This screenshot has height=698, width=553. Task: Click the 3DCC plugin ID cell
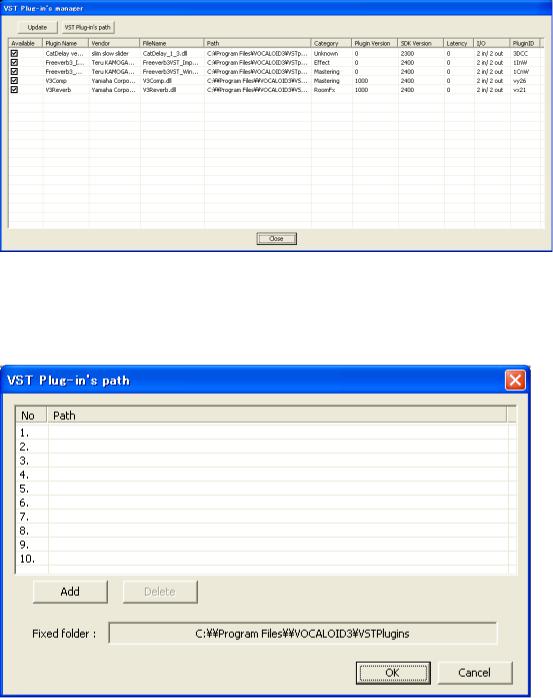(x=520, y=53)
